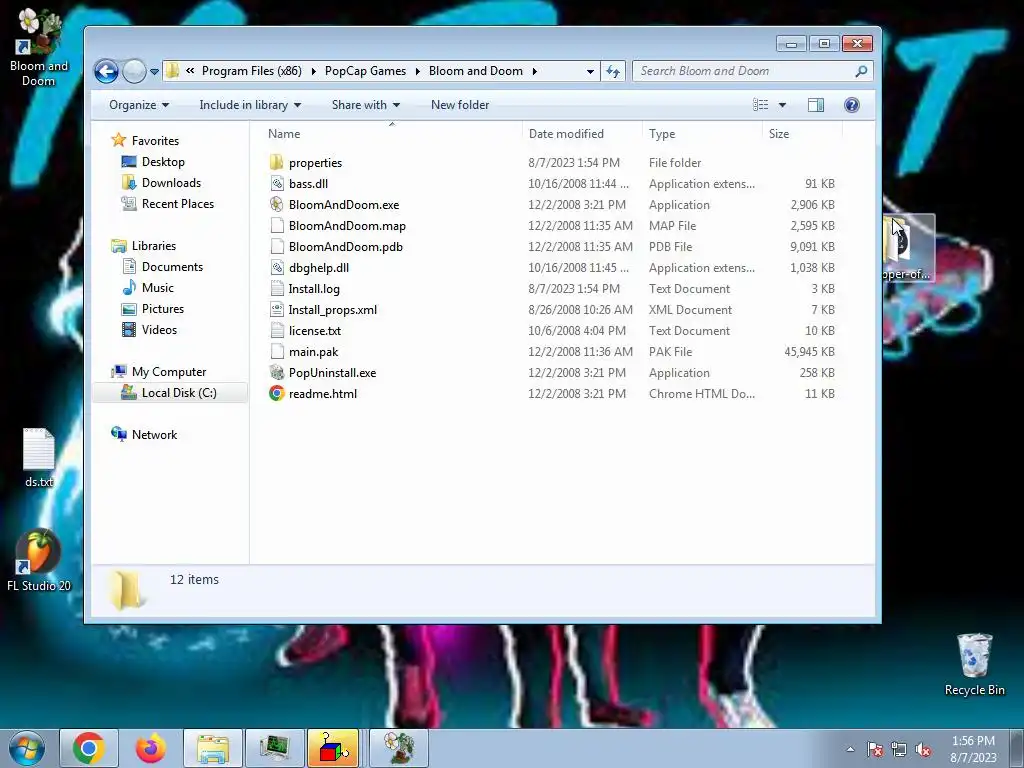Select the dbghelp.dll file icon

point(277,268)
